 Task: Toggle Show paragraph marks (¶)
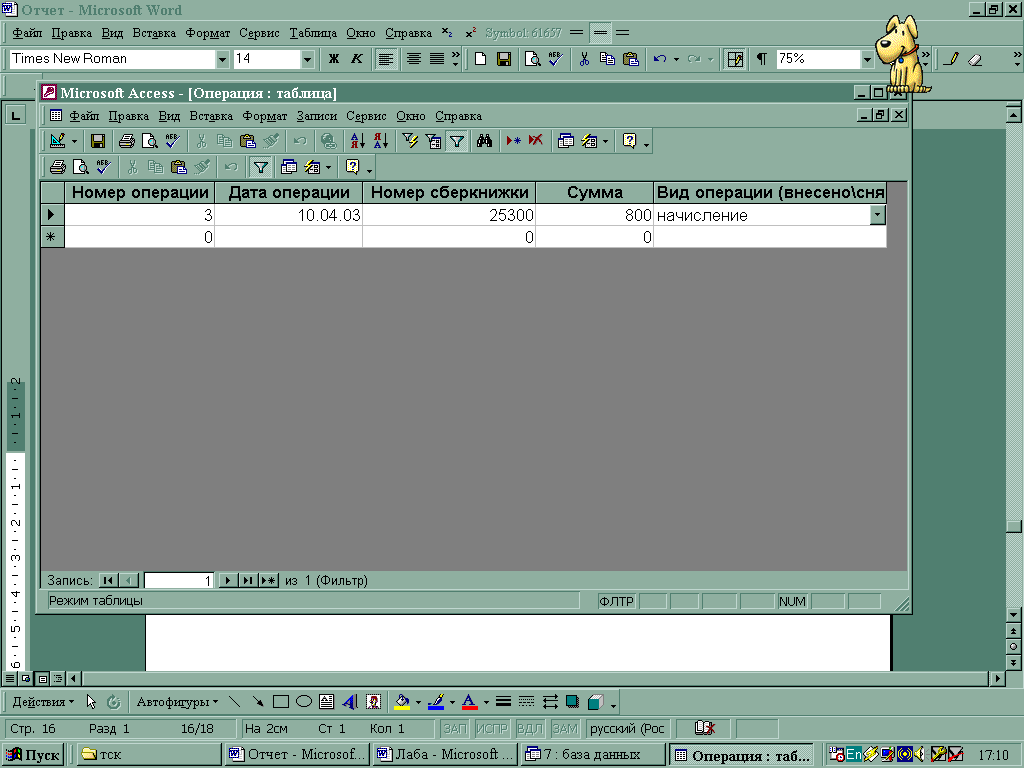click(x=761, y=59)
